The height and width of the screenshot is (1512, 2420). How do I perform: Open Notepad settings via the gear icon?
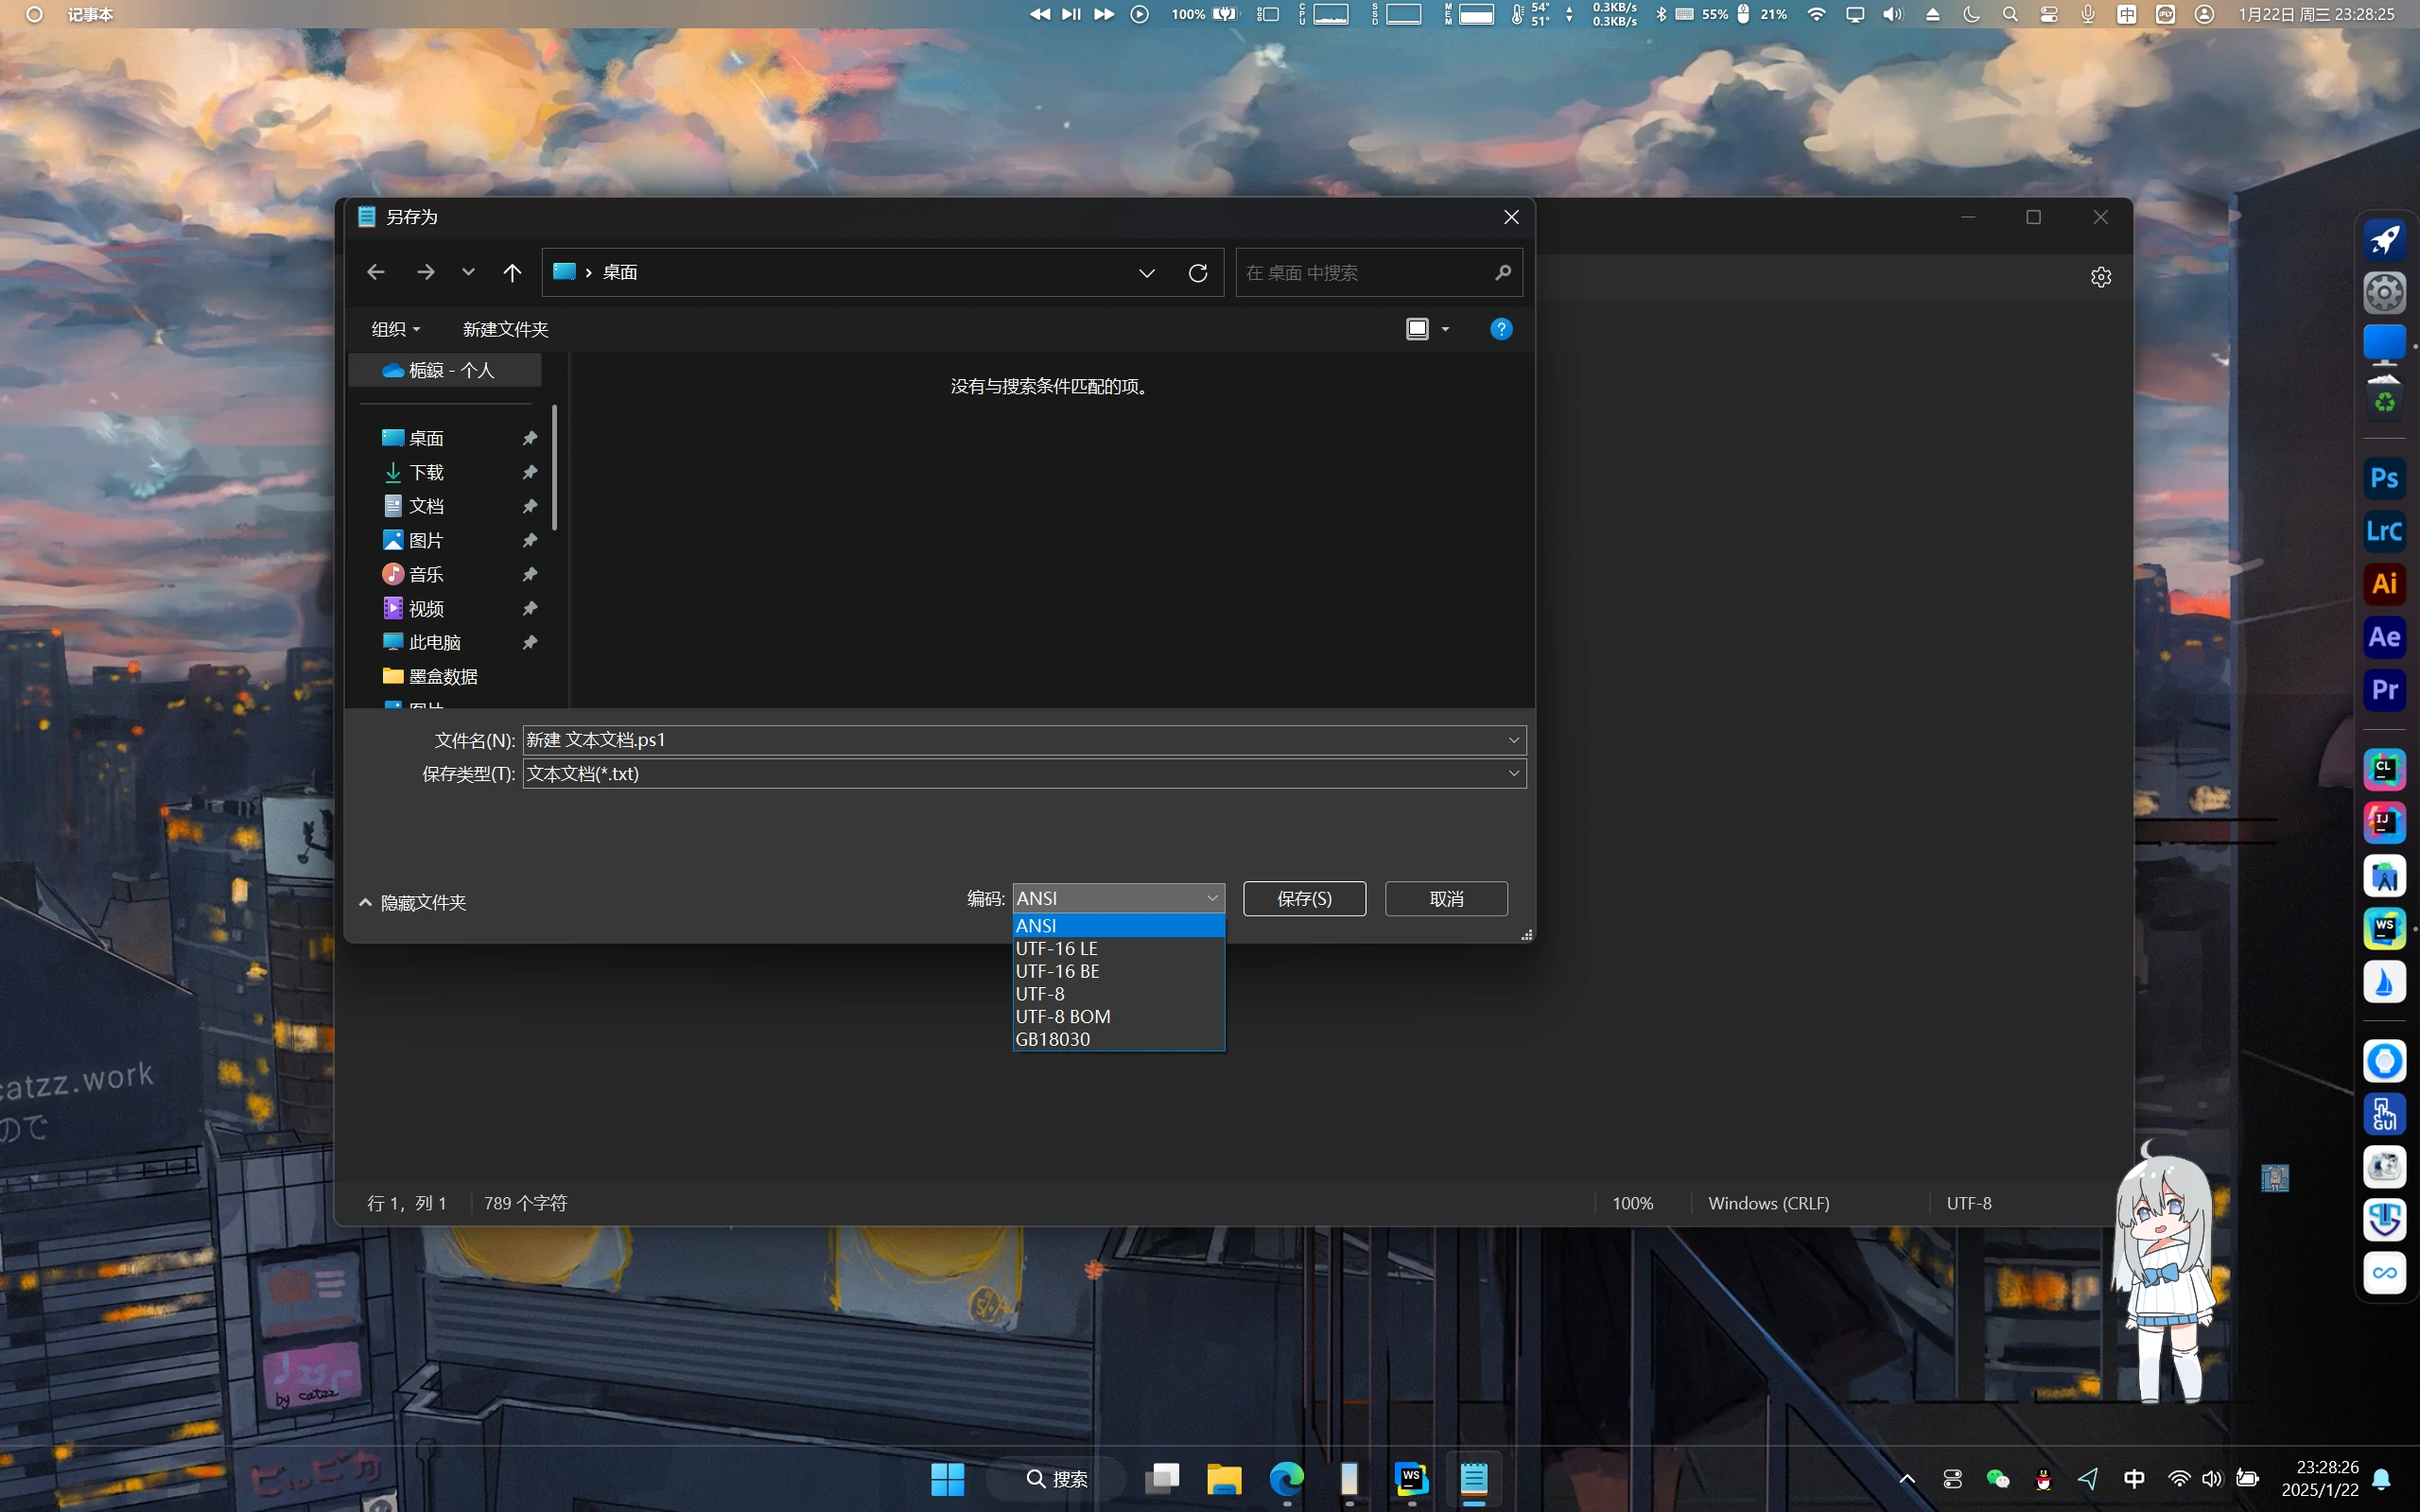pos(2100,277)
